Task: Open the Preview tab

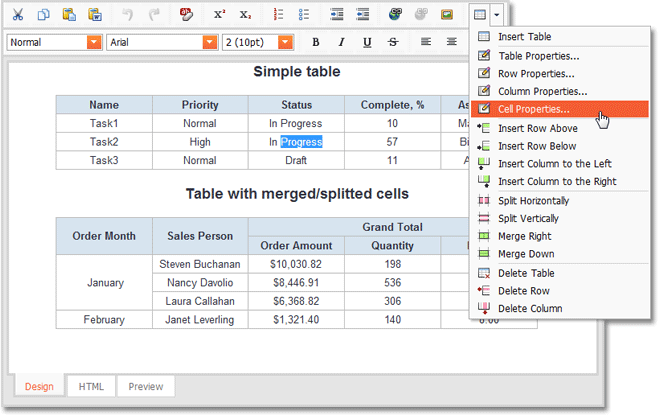Action: tap(146, 386)
